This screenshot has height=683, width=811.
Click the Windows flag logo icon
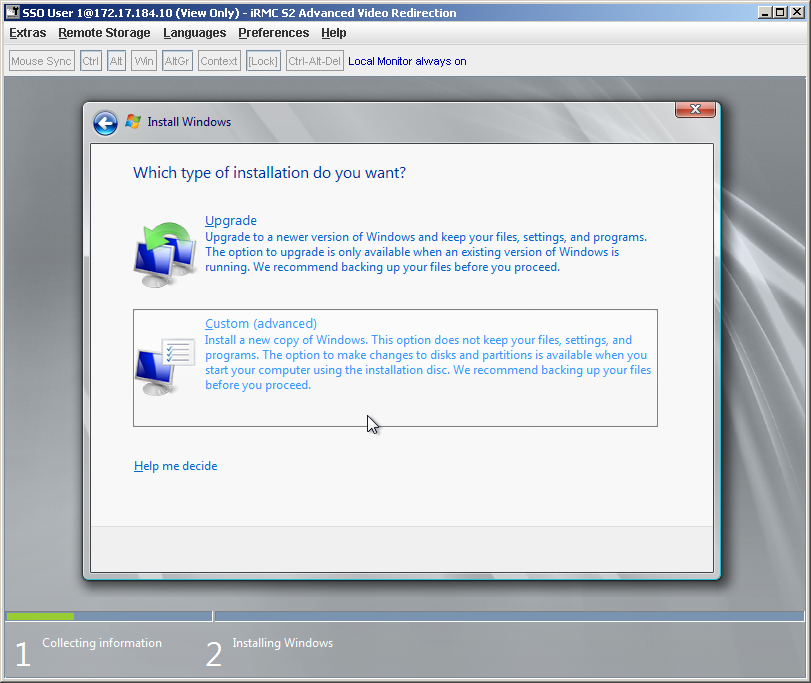pyautogui.click(x=133, y=122)
